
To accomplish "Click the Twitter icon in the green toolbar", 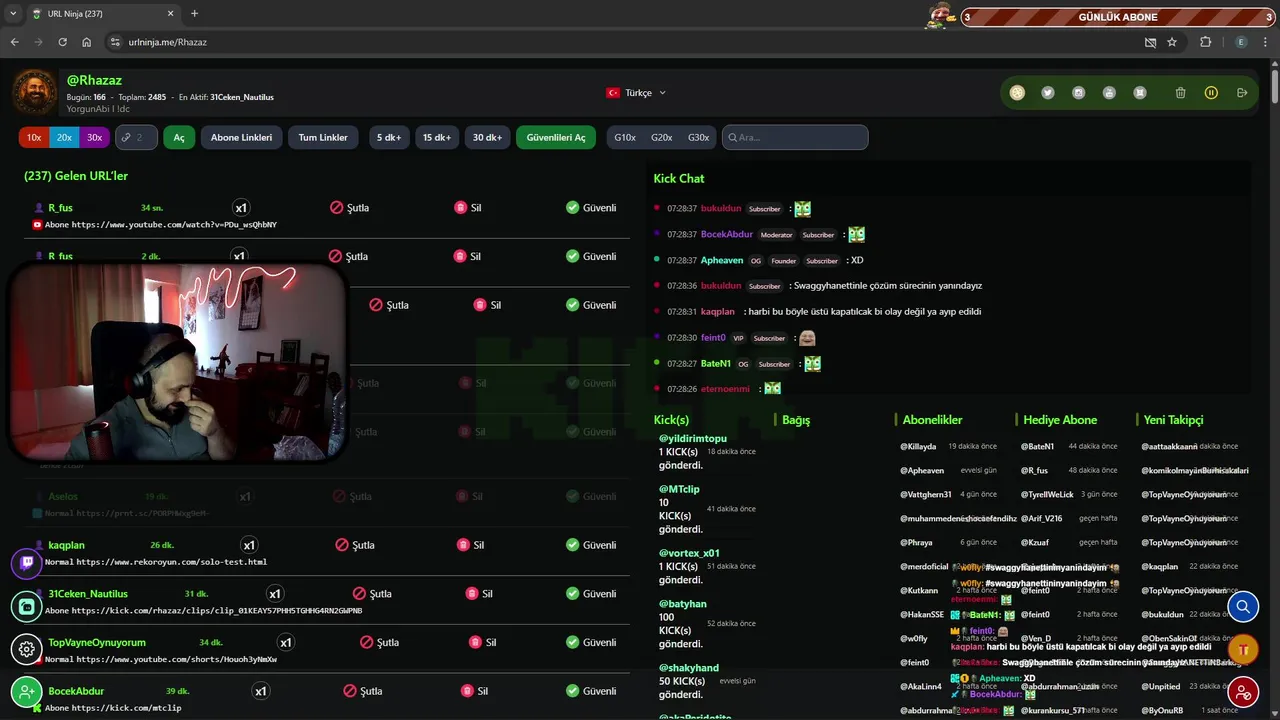I will (x=1048, y=93).
